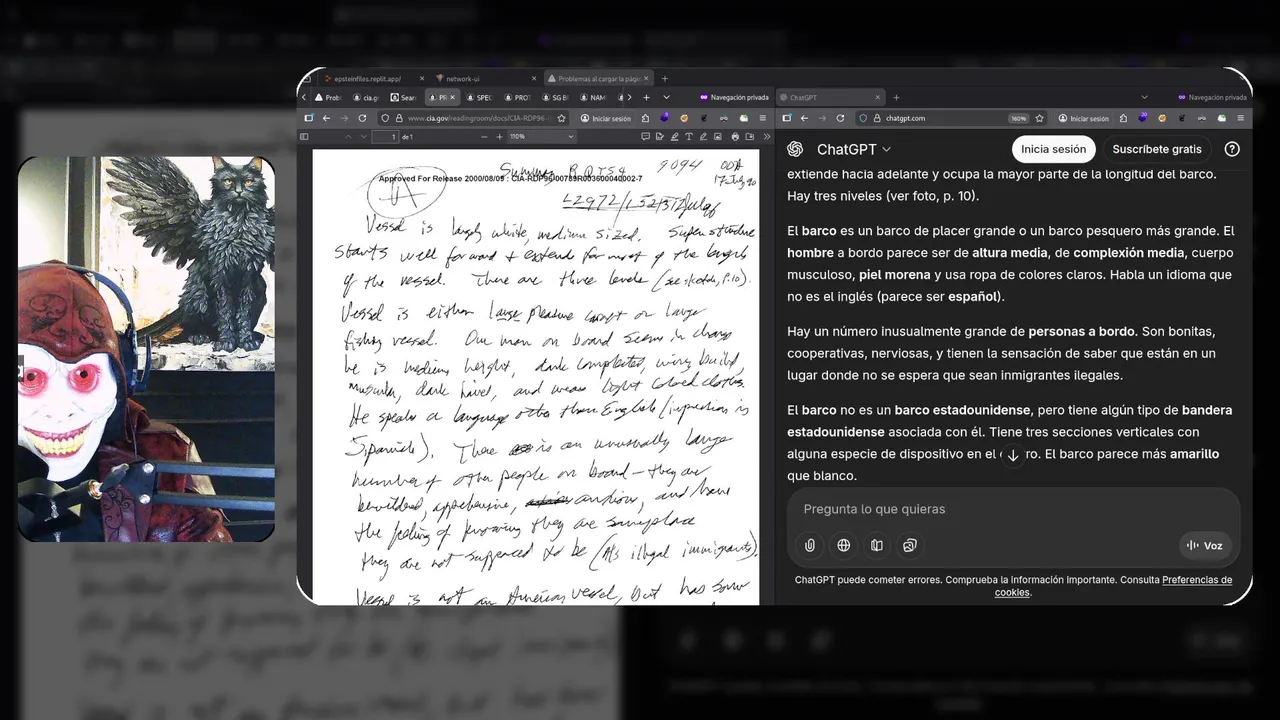The width and height of the screenshot is (1280, 720).
Task: Click the Suscríbete gratis button
Action: click(1157, 149)
